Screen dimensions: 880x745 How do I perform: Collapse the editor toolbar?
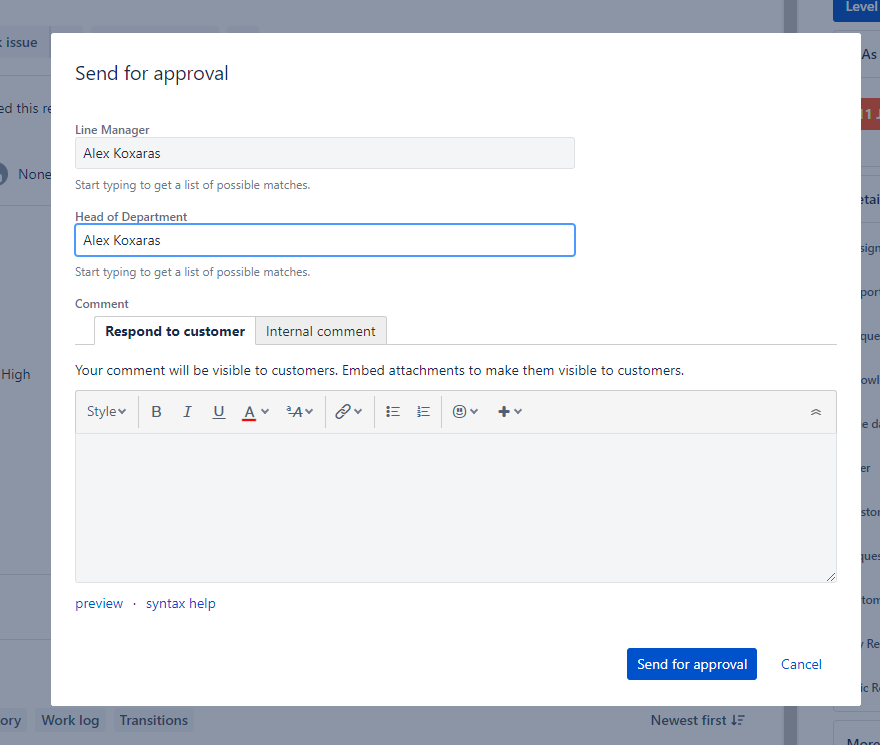(815, 412)
